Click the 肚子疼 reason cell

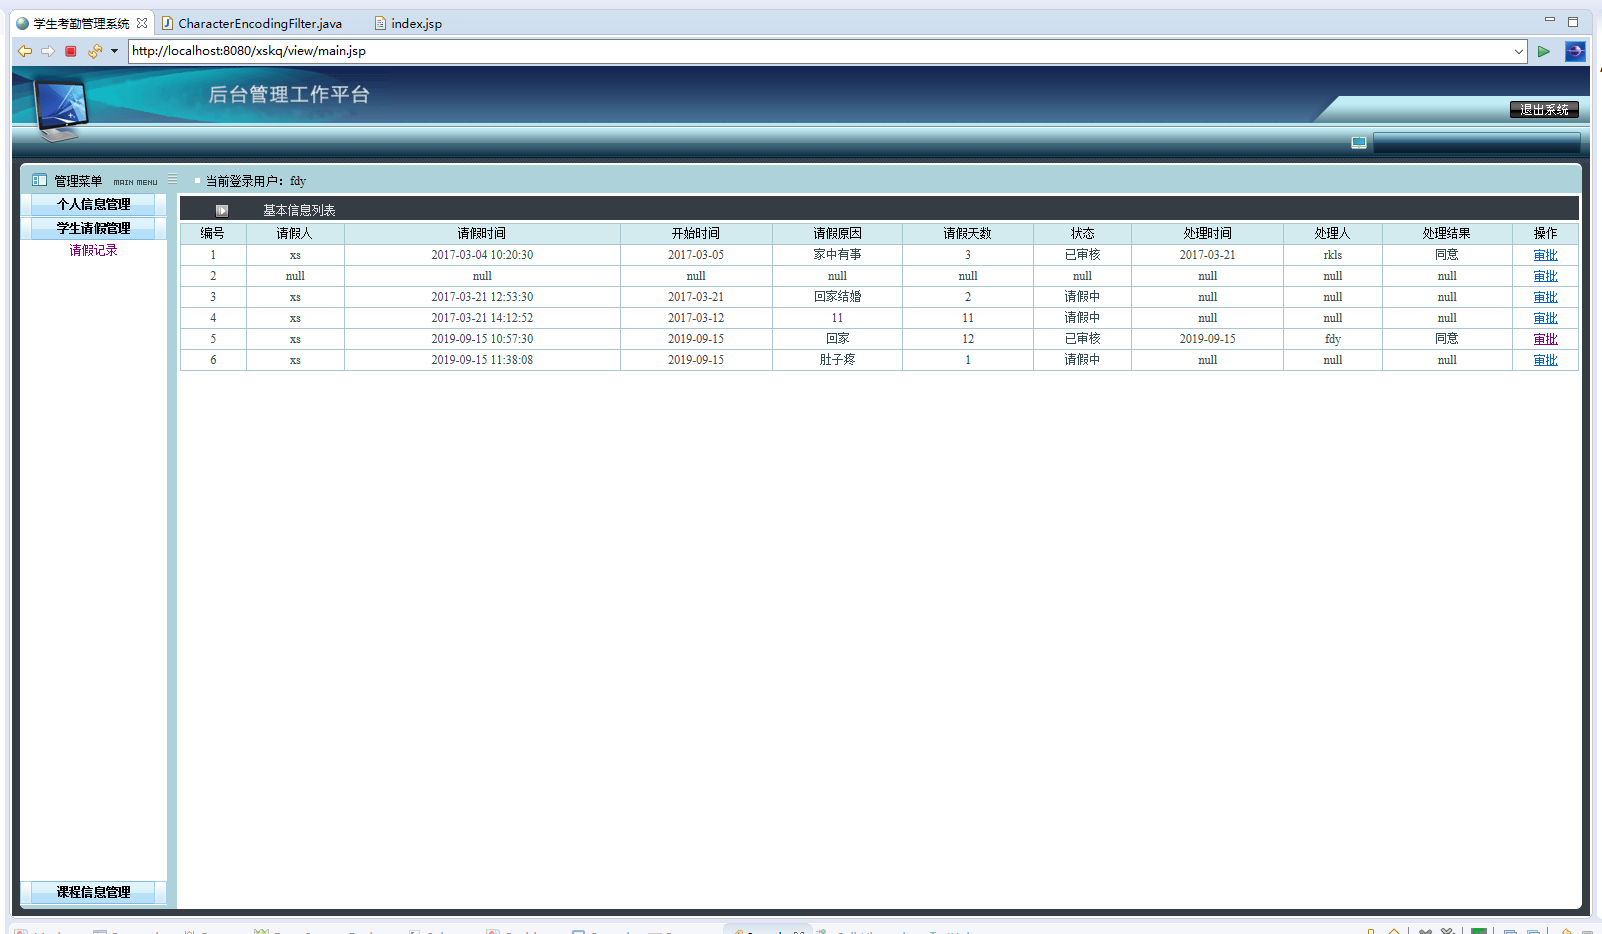point(837,360)
